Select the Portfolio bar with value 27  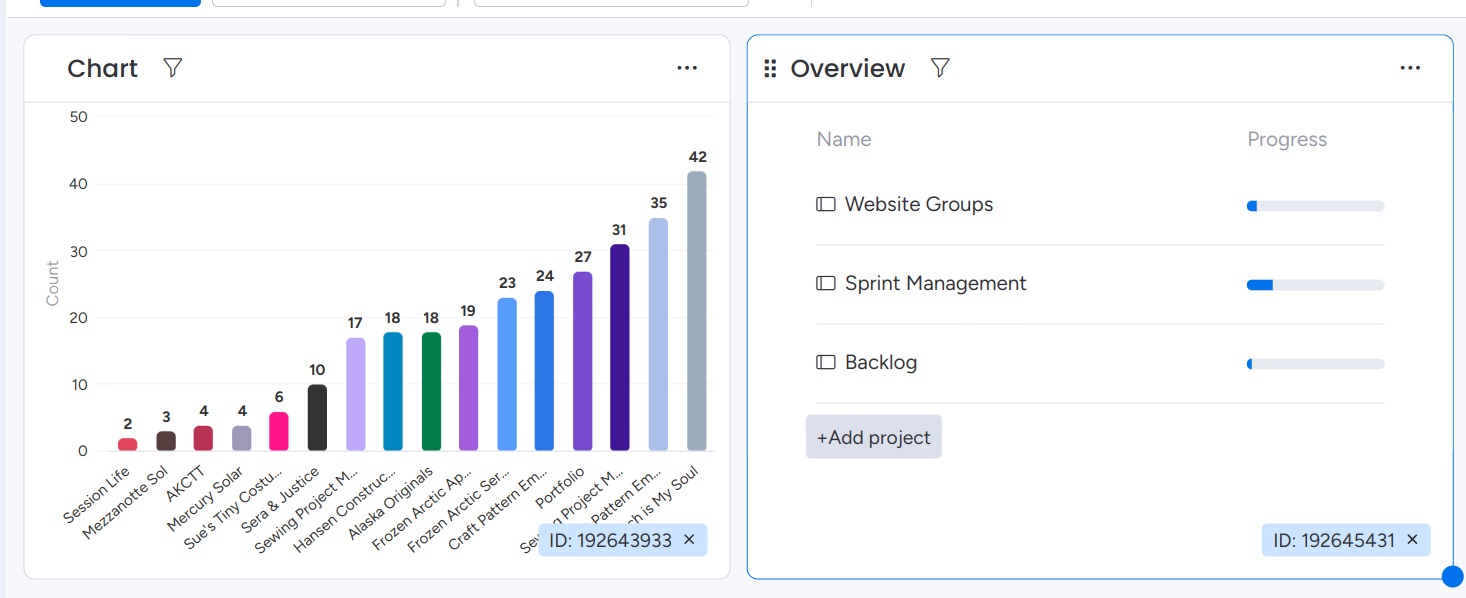coord(583,361)
